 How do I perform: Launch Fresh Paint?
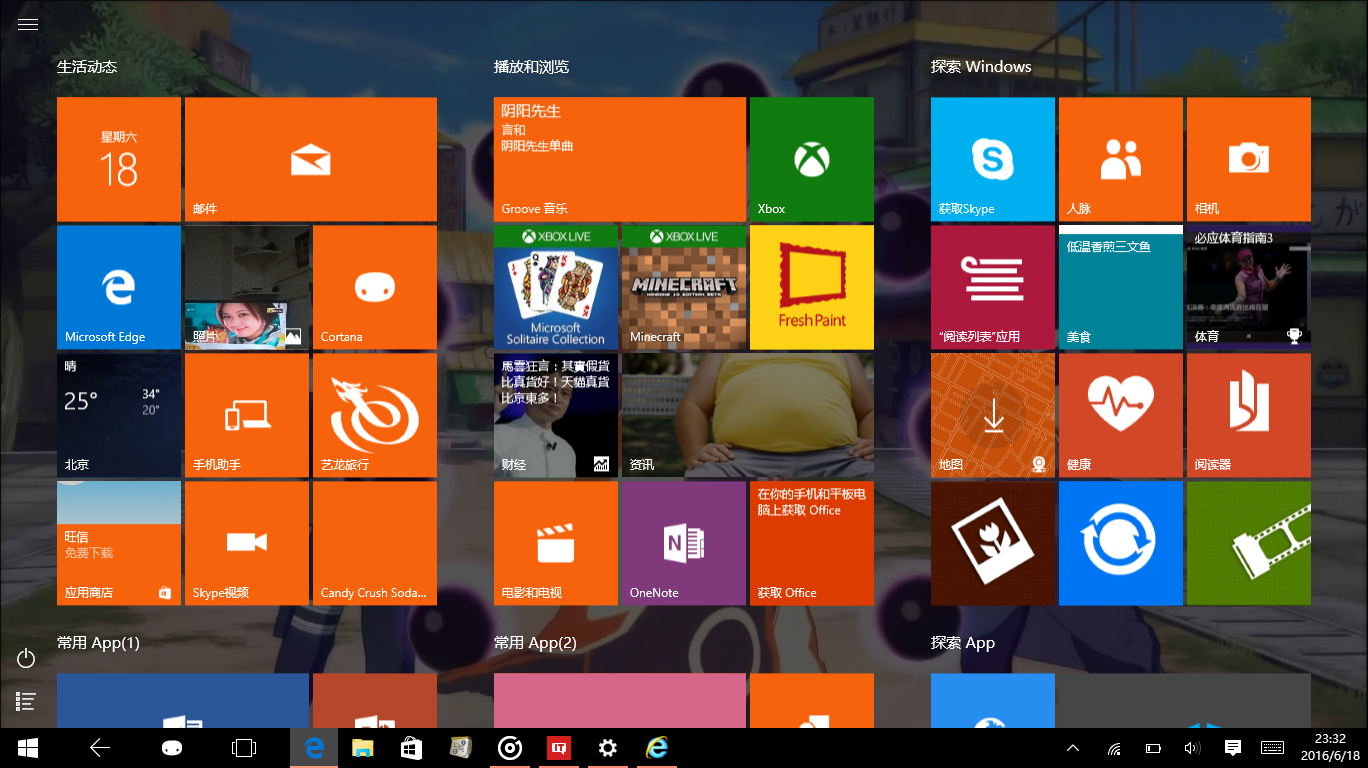point(811,287)
